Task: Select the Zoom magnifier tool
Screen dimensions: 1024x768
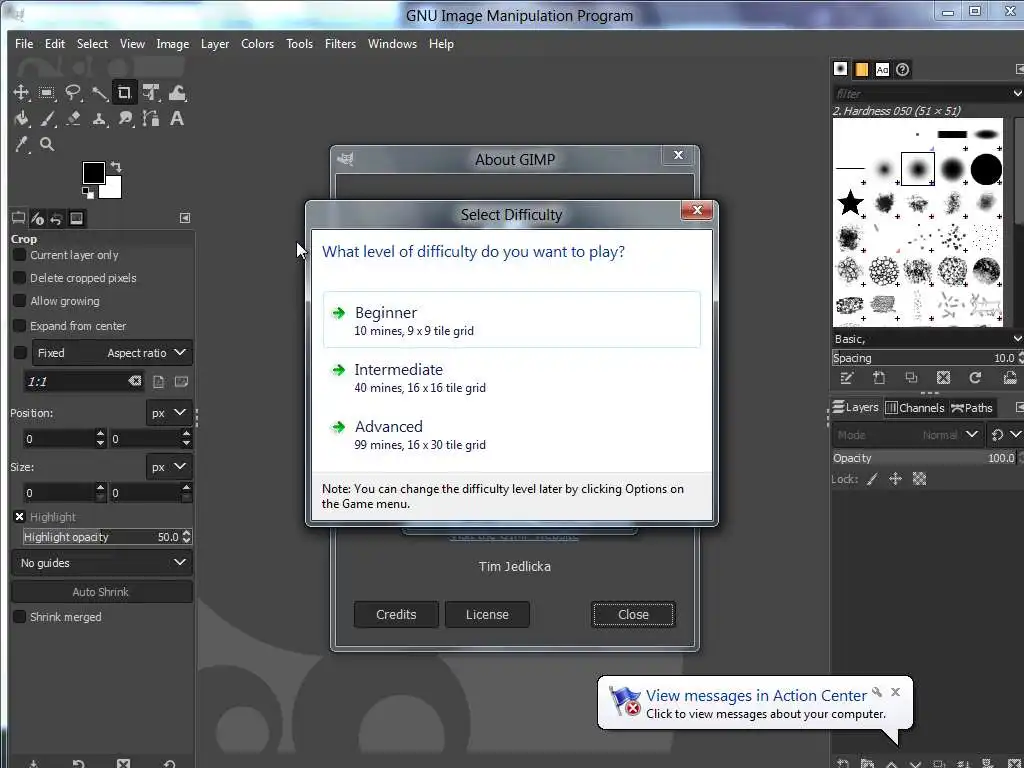Action: tap(46, 144)
